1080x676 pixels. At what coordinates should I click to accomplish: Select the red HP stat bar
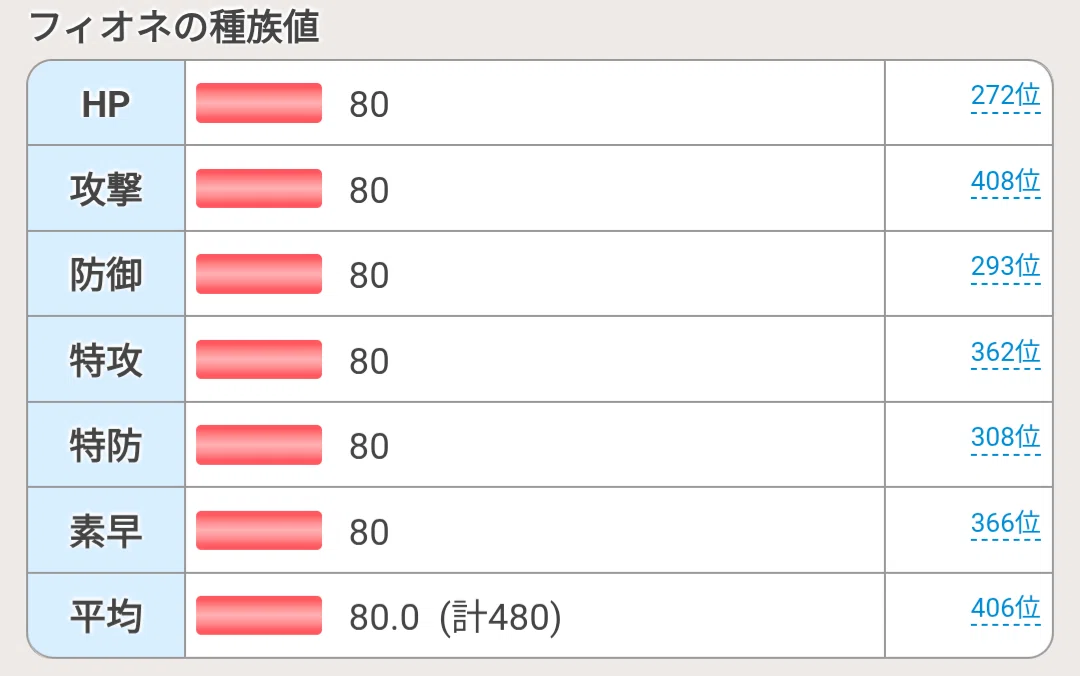(x=259, y=103)
